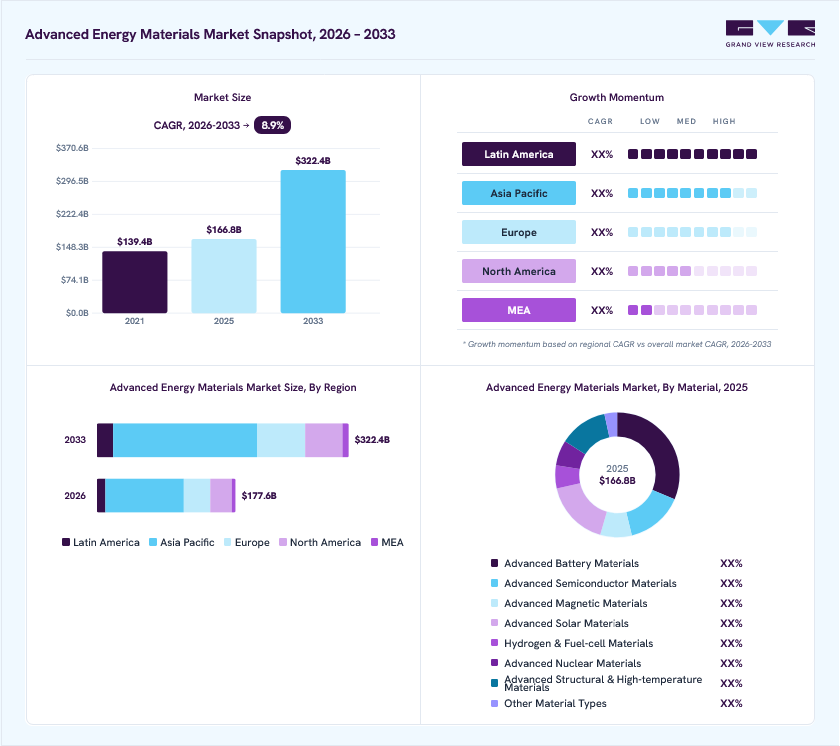
Task: Click the Market Size, By Region title
Action: (x=233, y=387)
